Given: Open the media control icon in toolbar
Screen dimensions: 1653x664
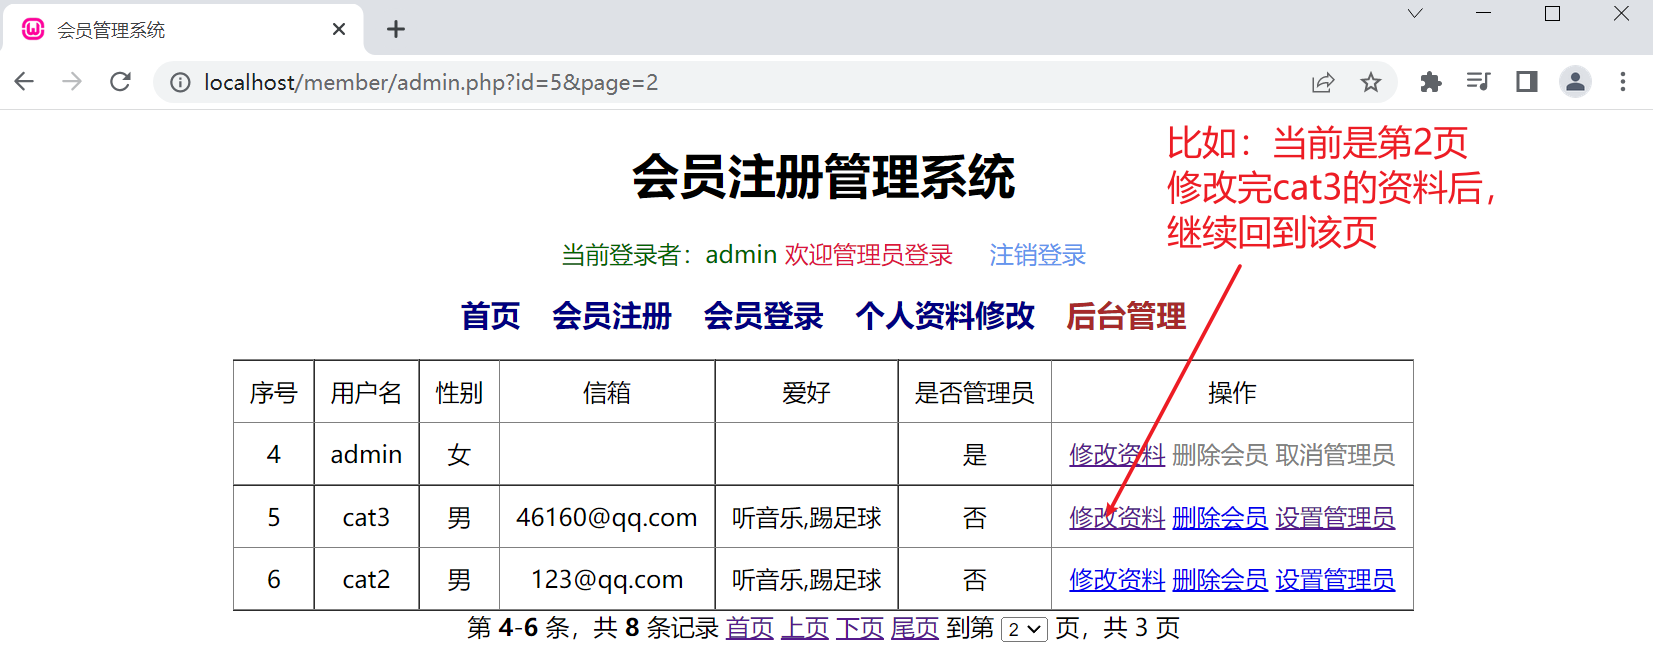Looking at the screenshot, I should (x=1479, y=82).
